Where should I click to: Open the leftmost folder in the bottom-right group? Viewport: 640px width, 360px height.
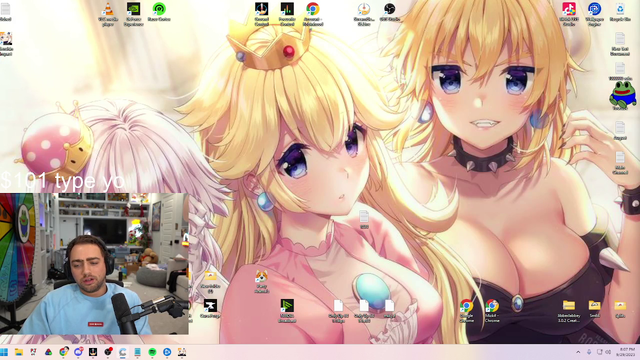(569, 310)
